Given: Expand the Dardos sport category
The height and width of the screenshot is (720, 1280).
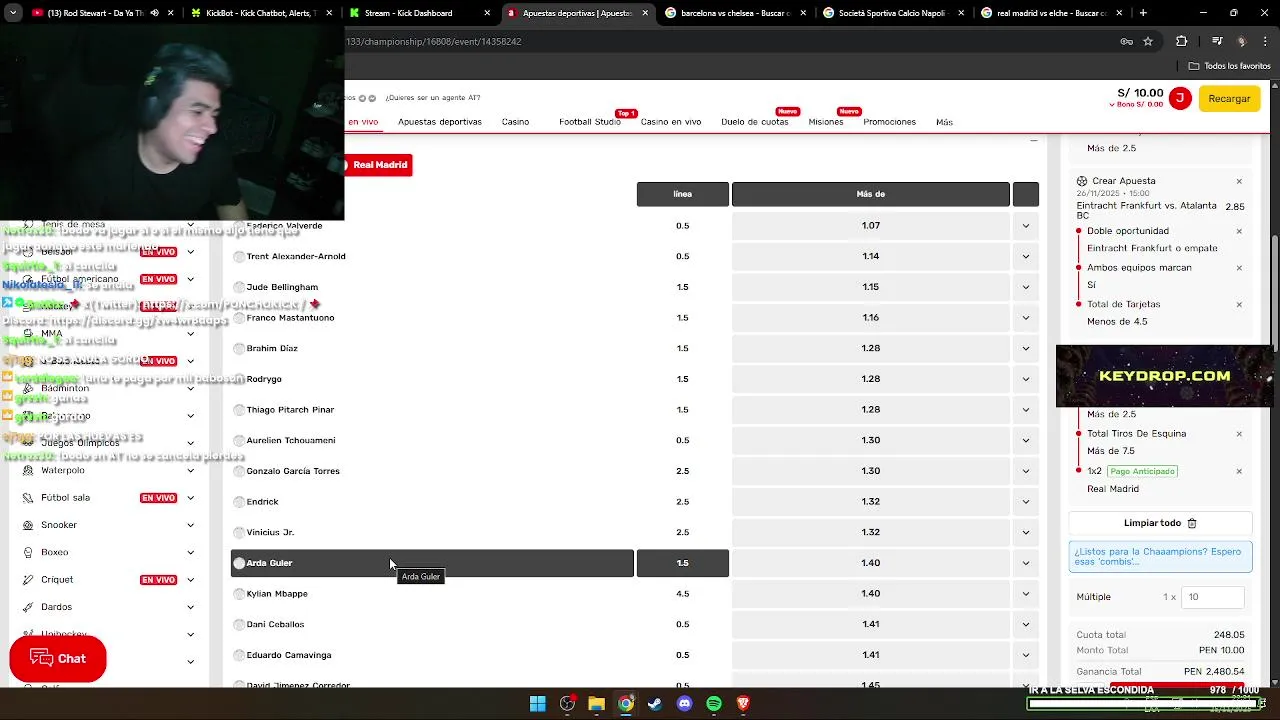Looking at the screenshot, I should point(190,607).
